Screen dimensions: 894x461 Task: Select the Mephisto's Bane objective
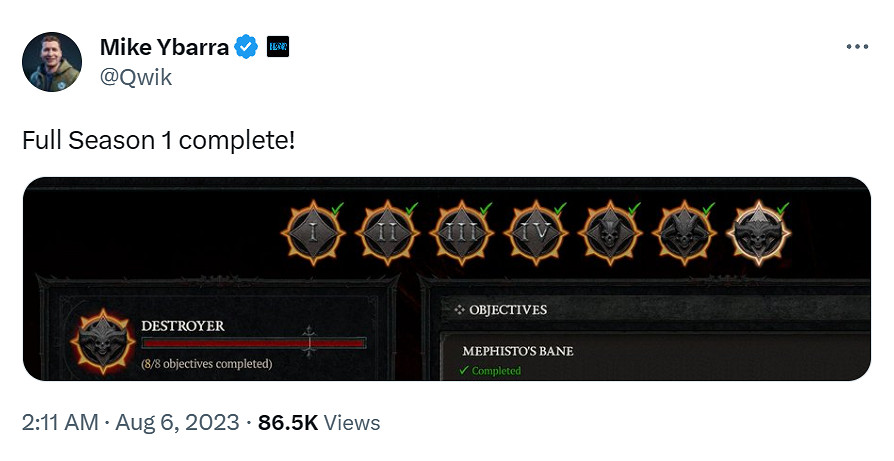[517, 351]
